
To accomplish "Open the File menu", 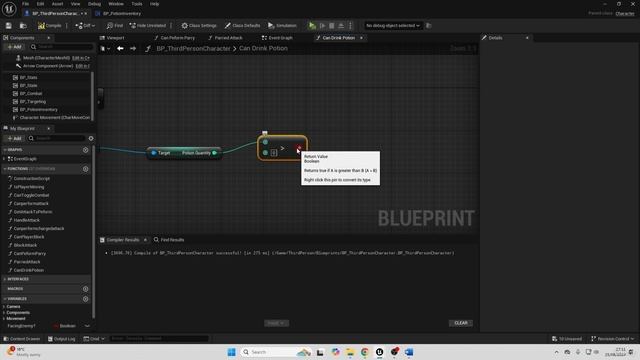I will [x=25, y=4].
